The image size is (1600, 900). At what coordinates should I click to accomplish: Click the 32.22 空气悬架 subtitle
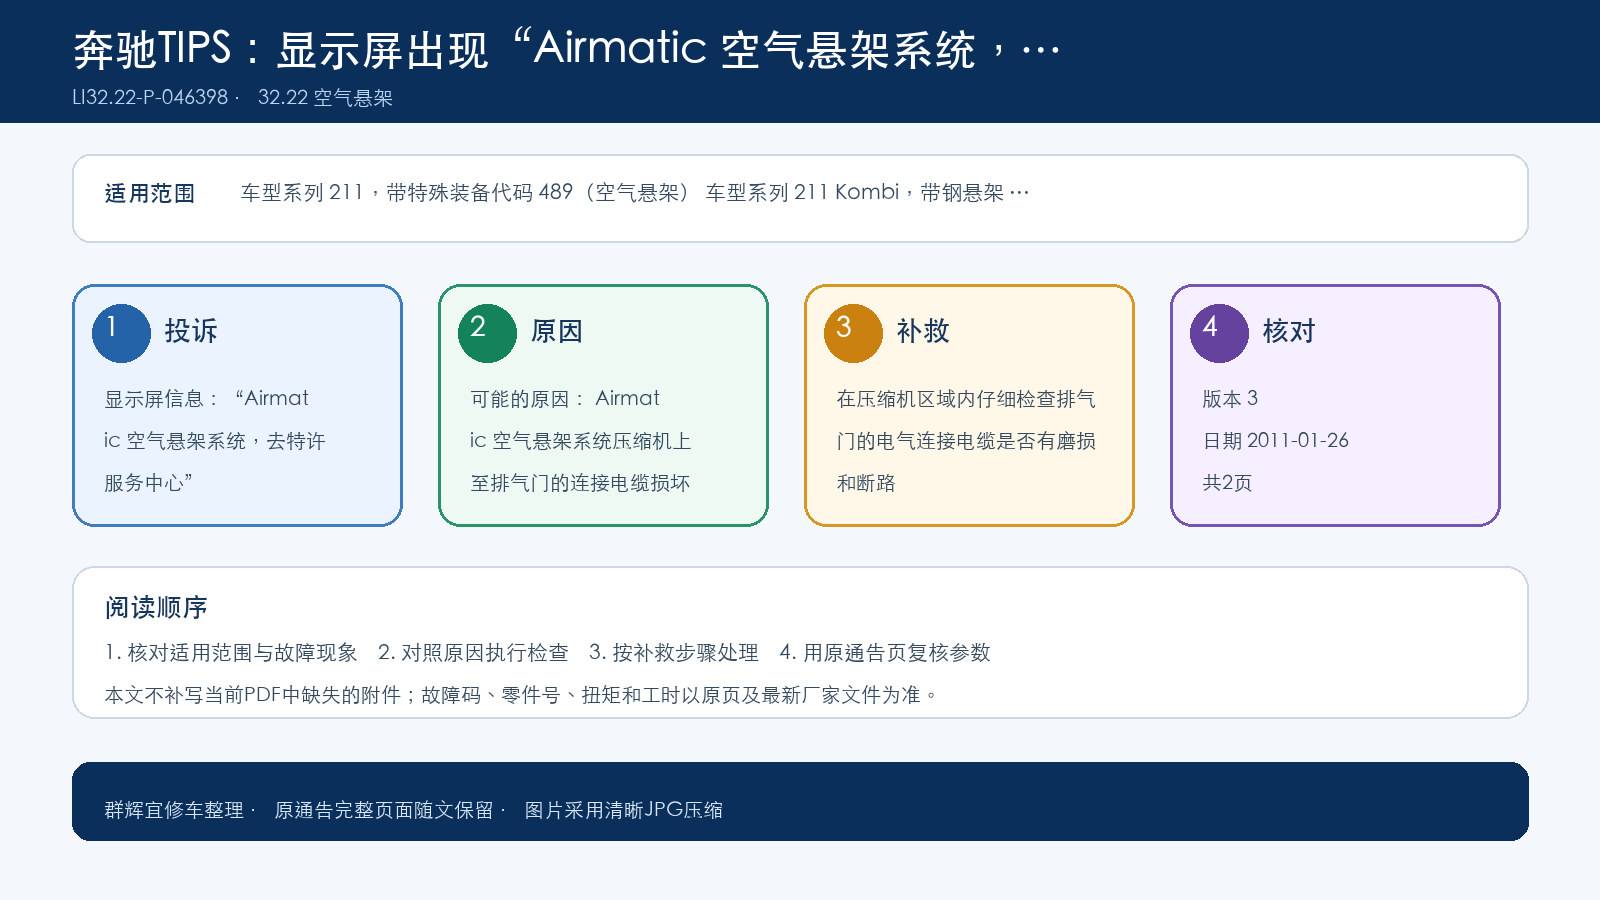click(x=325, y=98)
